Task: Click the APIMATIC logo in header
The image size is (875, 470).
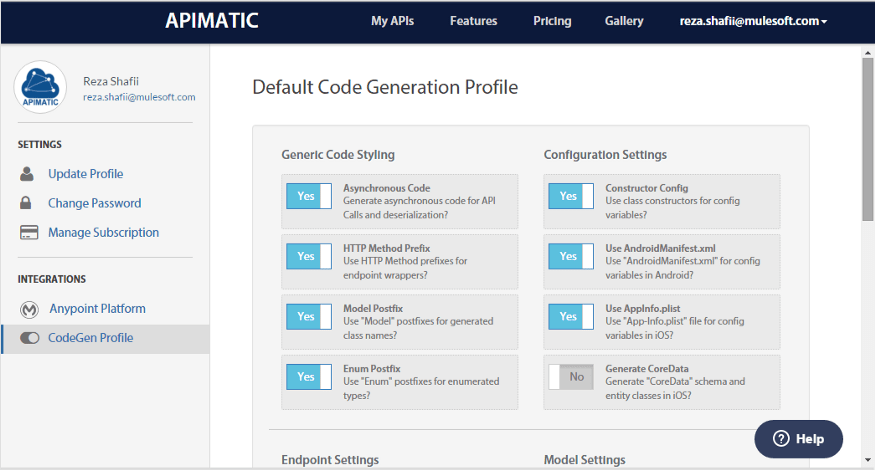Action: coord(211,21)
